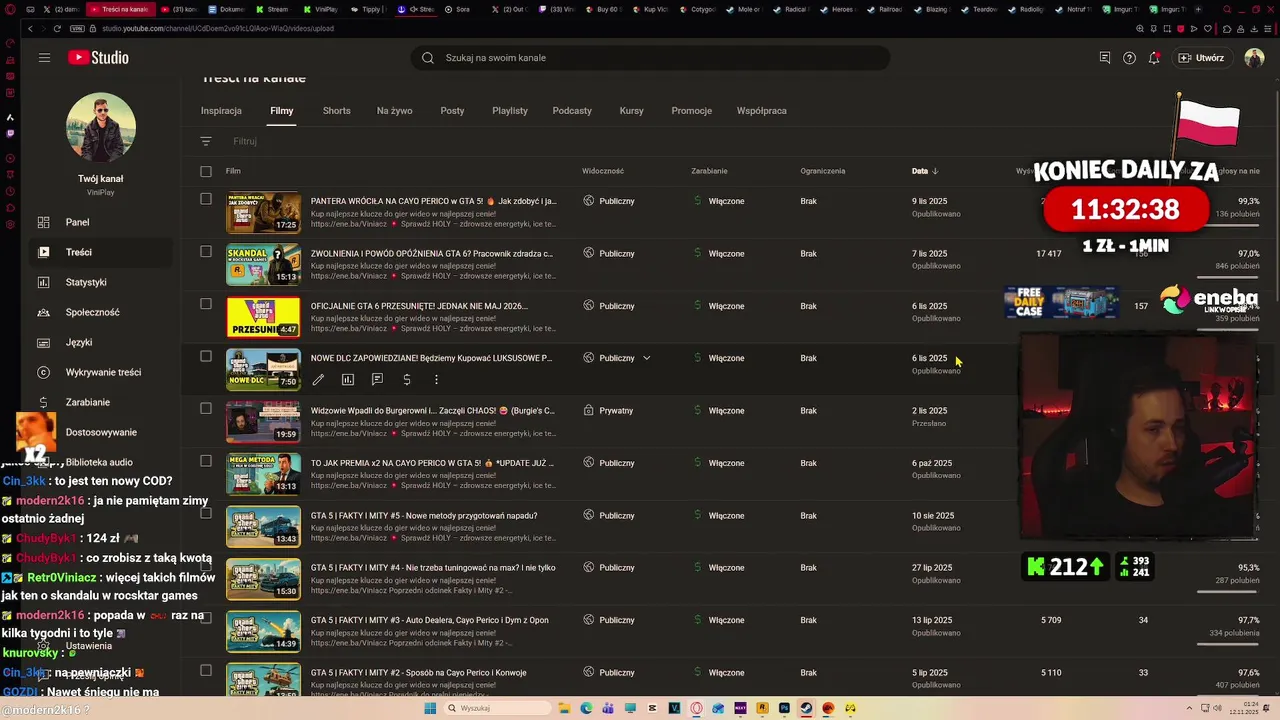Open the analytics icon on the NOWE DLC video

point(348,380)
